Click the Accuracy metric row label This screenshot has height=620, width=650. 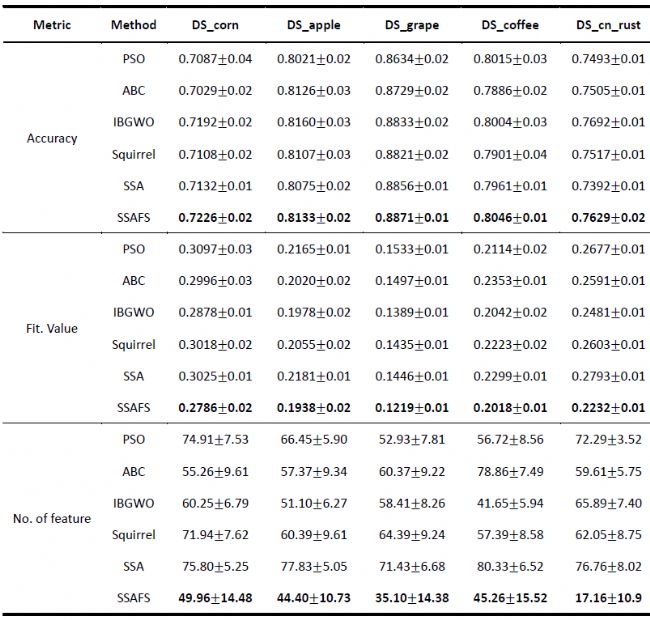click(52, 138)
